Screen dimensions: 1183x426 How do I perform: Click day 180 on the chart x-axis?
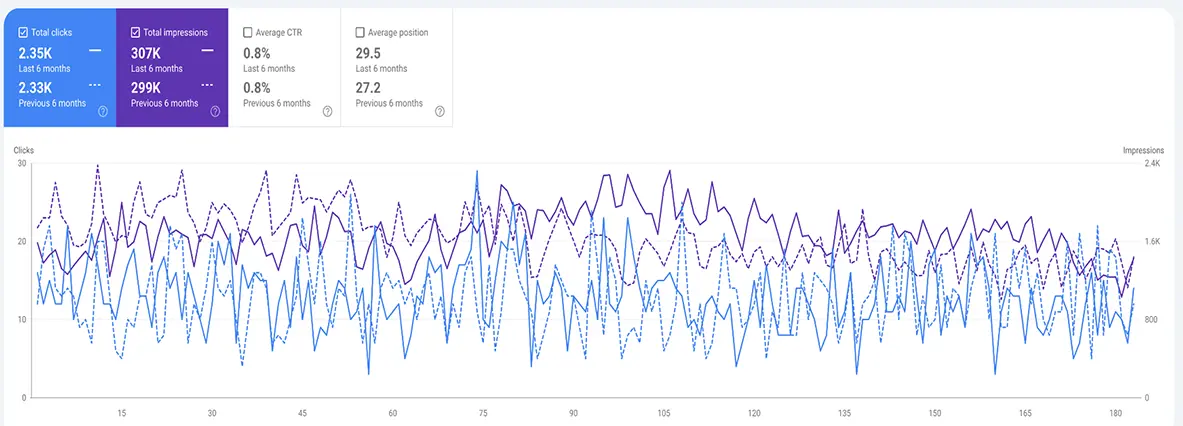(x=1115, y=413)
